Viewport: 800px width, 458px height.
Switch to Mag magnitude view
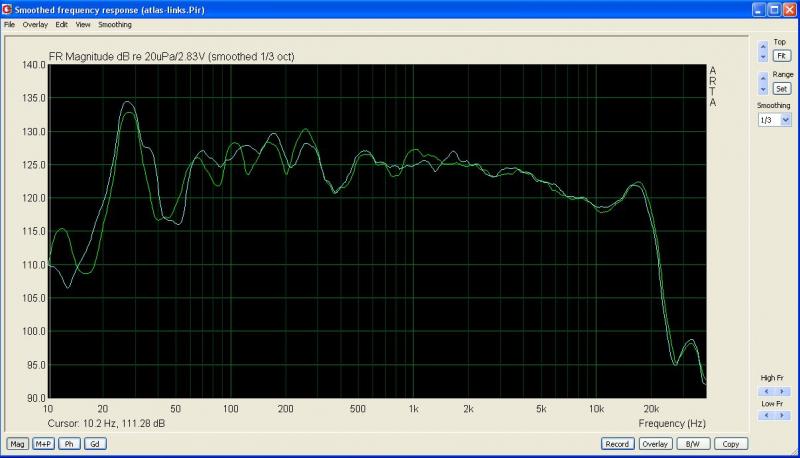pyautogui.click(x=17, y=444)
